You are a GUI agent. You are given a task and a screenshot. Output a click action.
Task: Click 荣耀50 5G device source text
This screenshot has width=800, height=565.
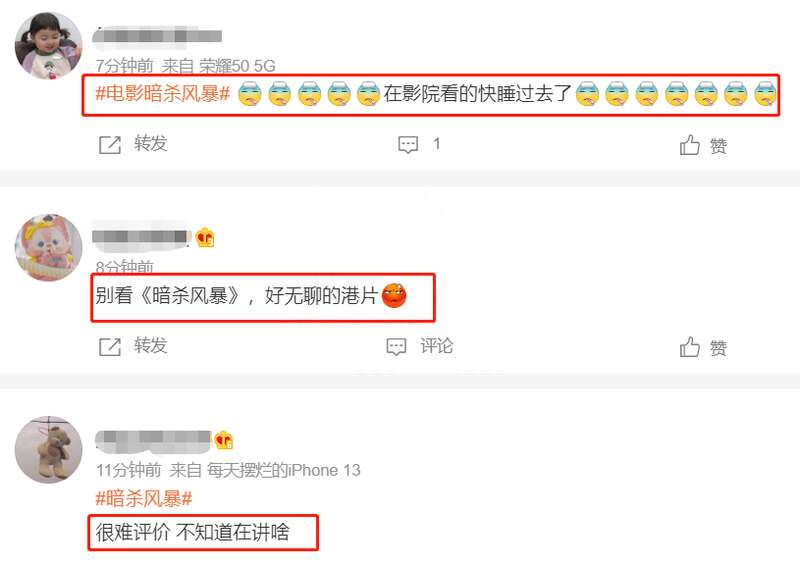(x=237, y=66)
